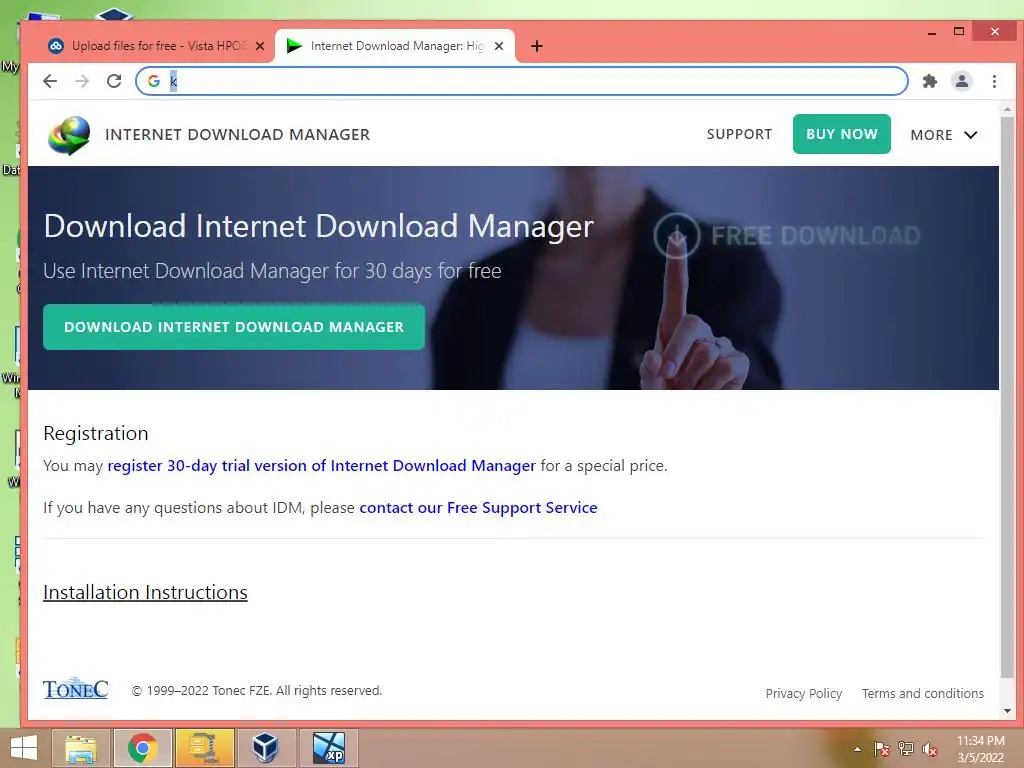
Task: Go back with the browser back arrow
Action: click(x=50, y=81)
